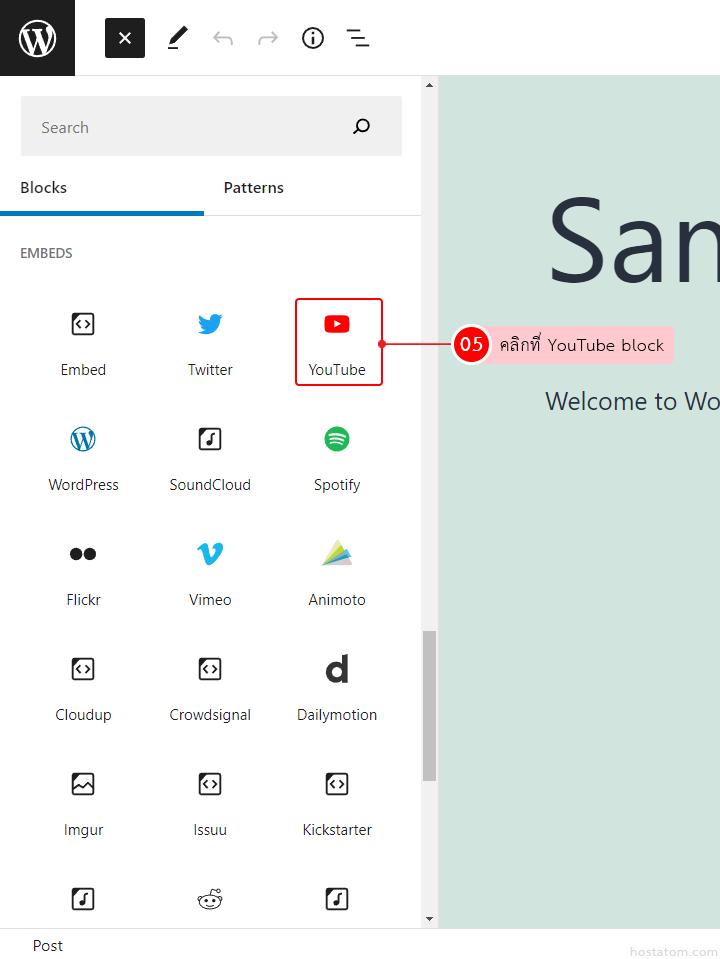The image size is (720, 959).
Task: Close the block inserter panel
Action: click(x=125, y=38)
